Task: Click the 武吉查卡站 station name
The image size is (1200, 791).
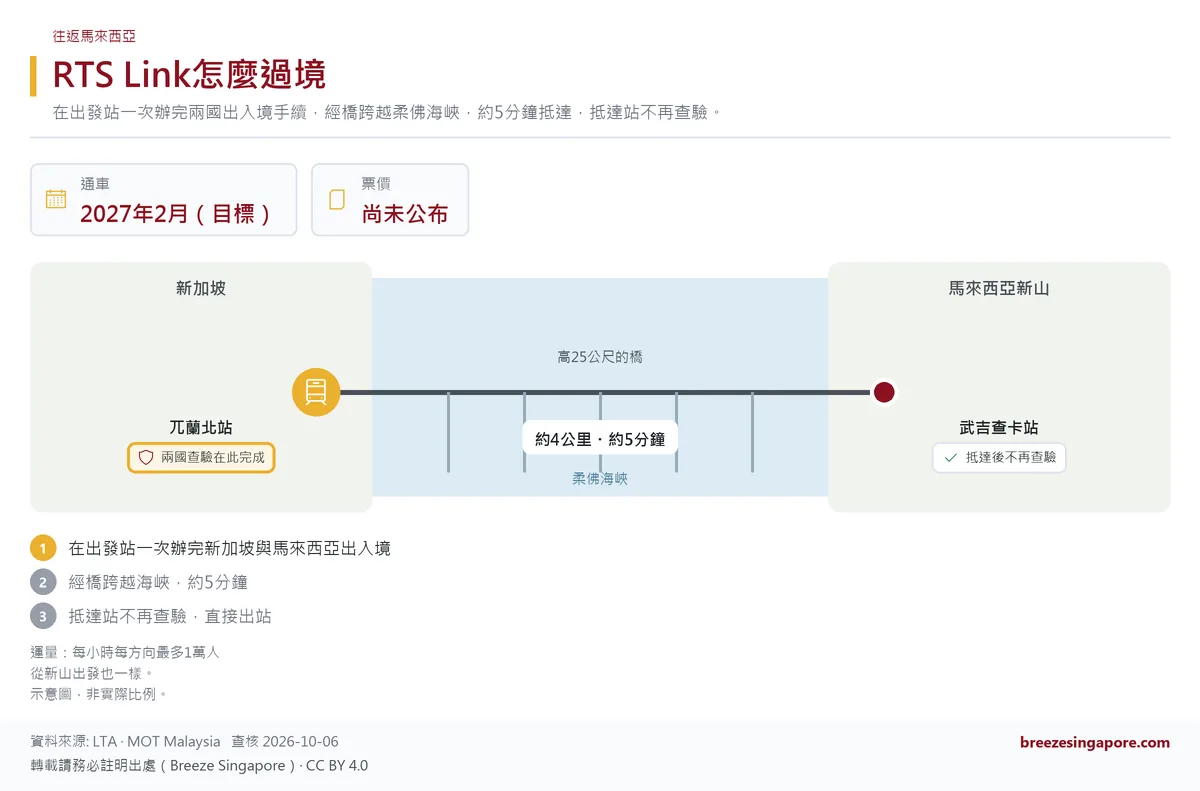Action: pyautogui.click(x=999, y=427)
